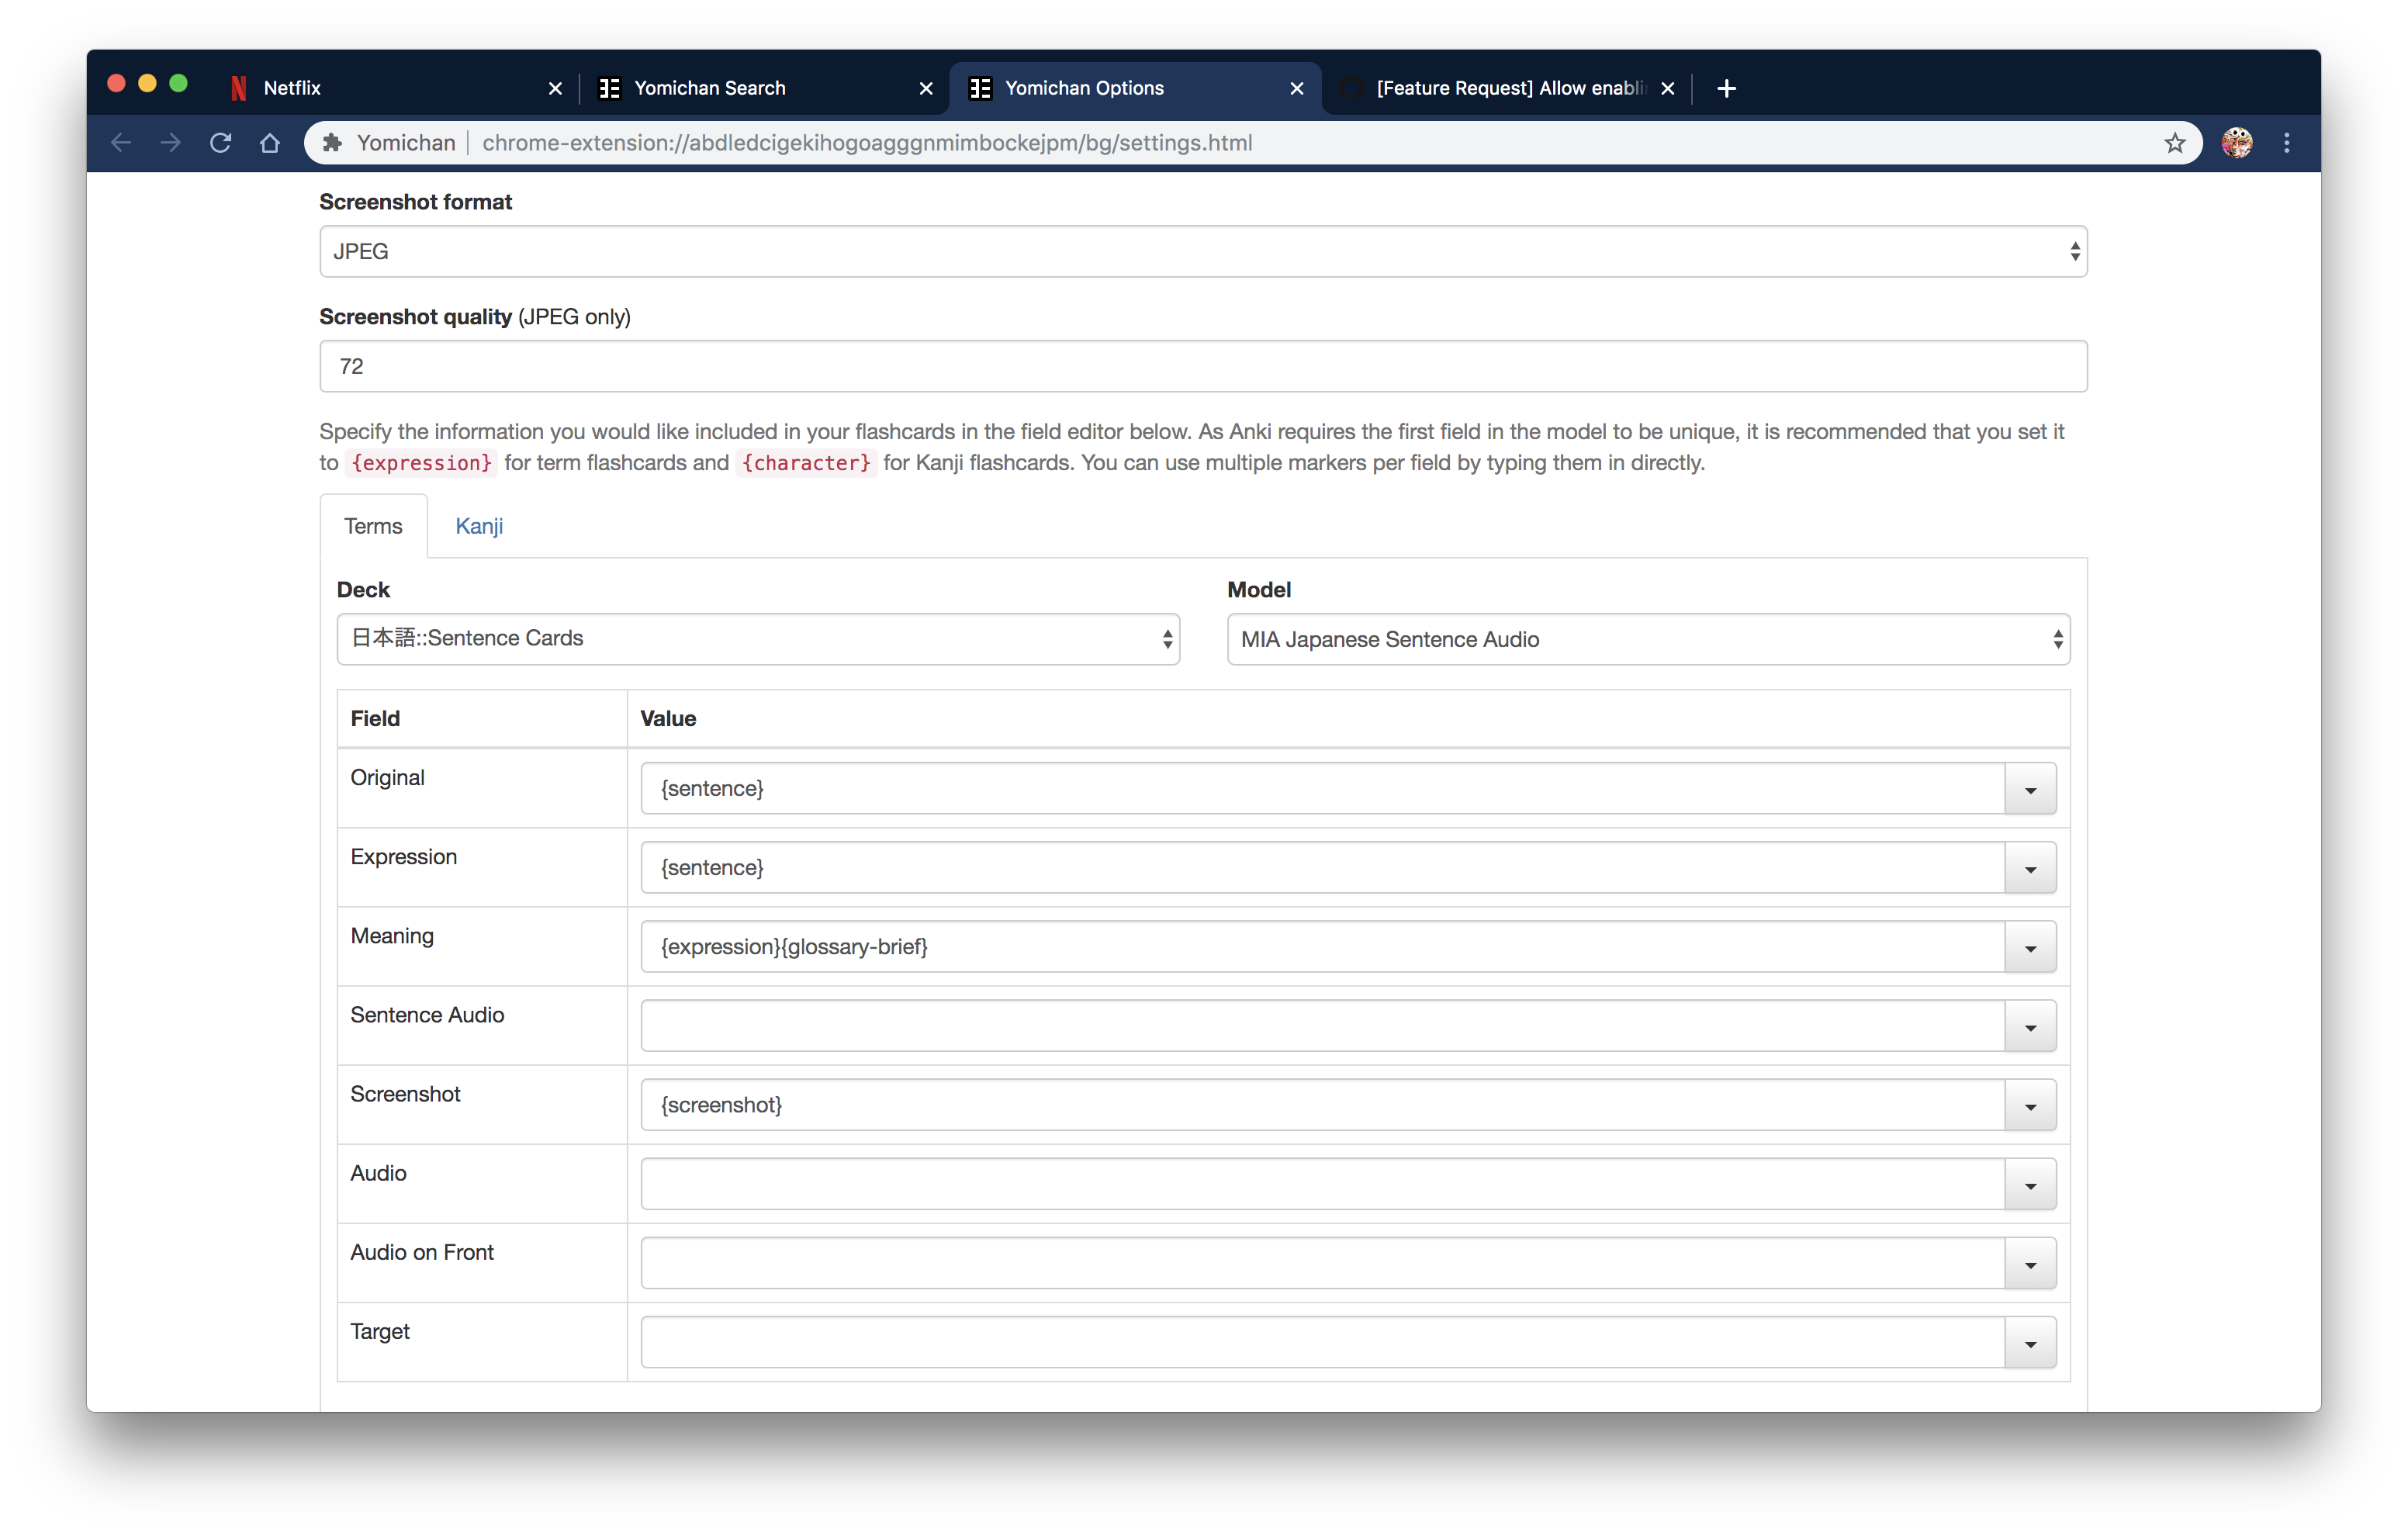Expand marker dropdown for Original field
The width and height of the screenshot is (2408, 1536).
point(2030,789)
